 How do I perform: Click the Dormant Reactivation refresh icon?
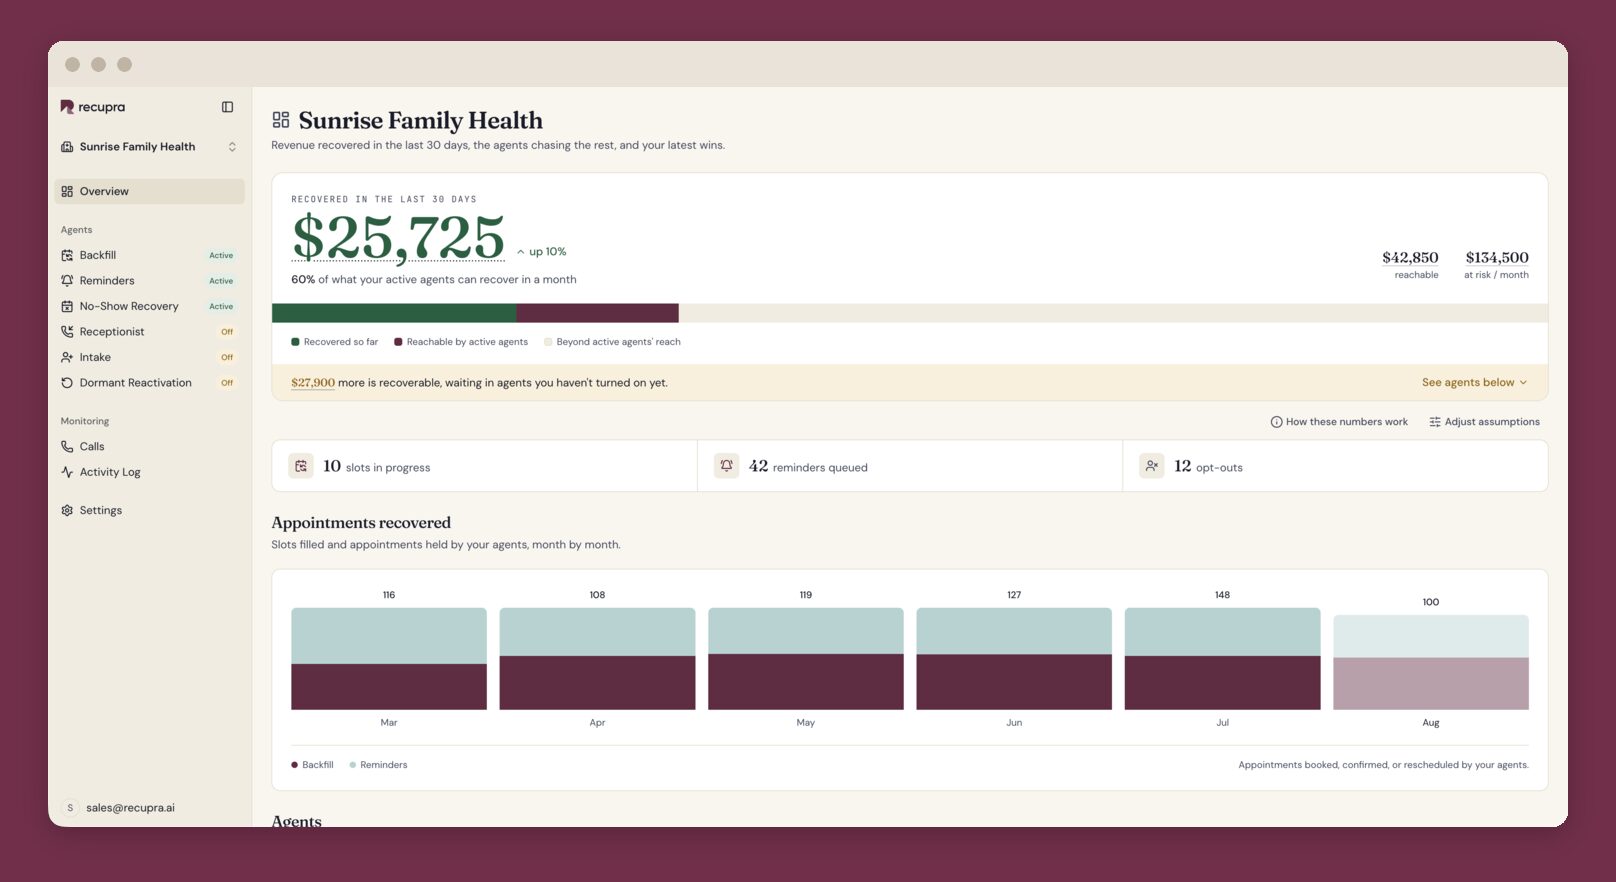(x=67, y=383)
